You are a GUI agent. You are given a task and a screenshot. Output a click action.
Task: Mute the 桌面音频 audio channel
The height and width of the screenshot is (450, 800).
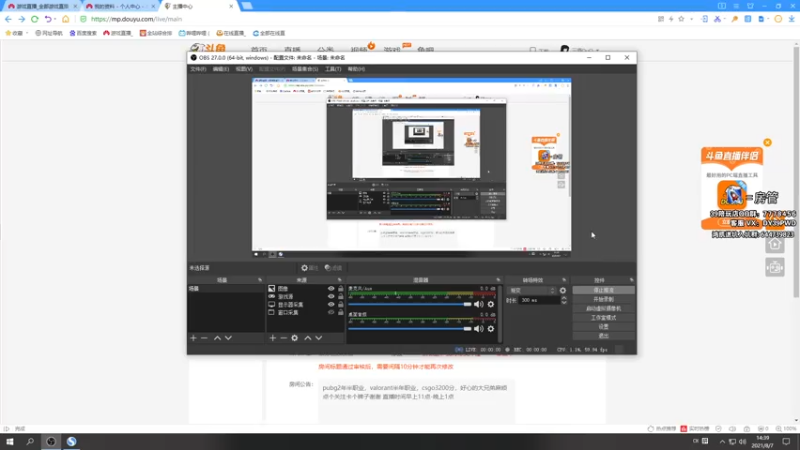point(479,329)
